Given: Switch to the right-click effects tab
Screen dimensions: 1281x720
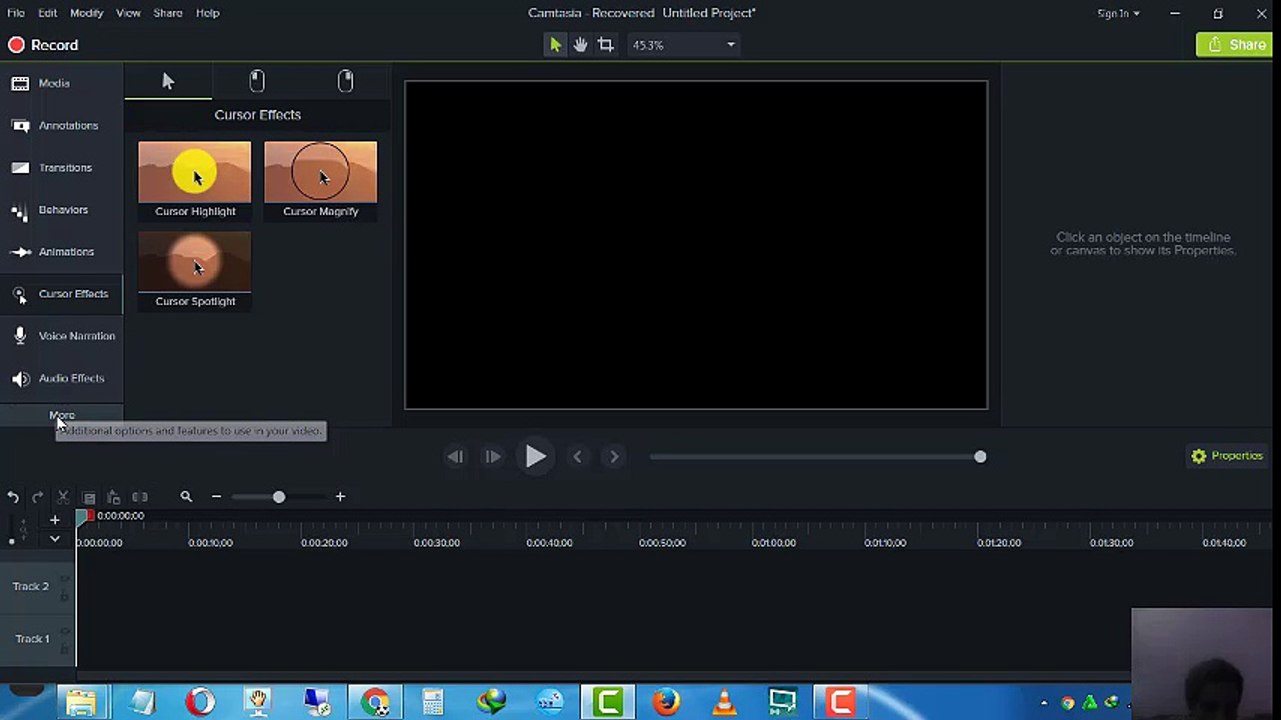Looking at the screenshot, I should tap(346, 82).
